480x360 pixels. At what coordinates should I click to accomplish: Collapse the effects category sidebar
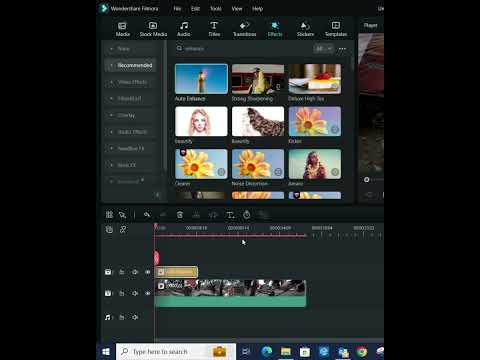point(158,195)
